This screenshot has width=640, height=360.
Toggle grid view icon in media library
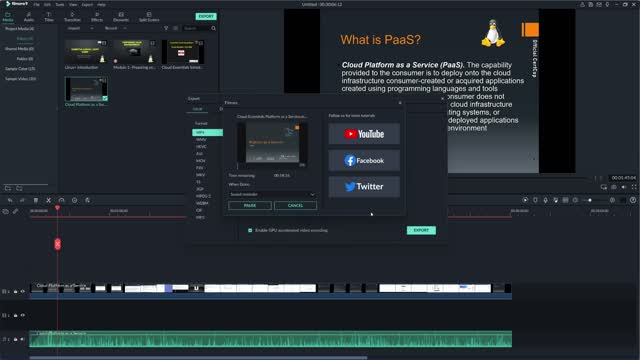click(176, 28)
